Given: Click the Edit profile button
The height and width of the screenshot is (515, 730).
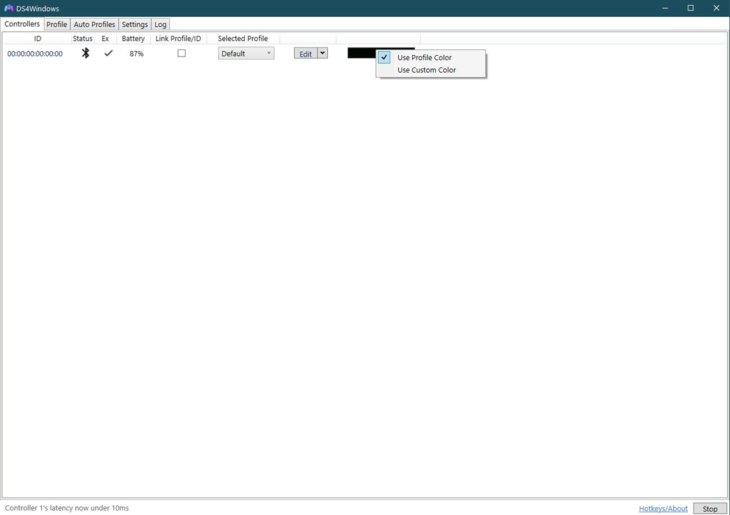Looking at the screenshot, I should point(305,54).
